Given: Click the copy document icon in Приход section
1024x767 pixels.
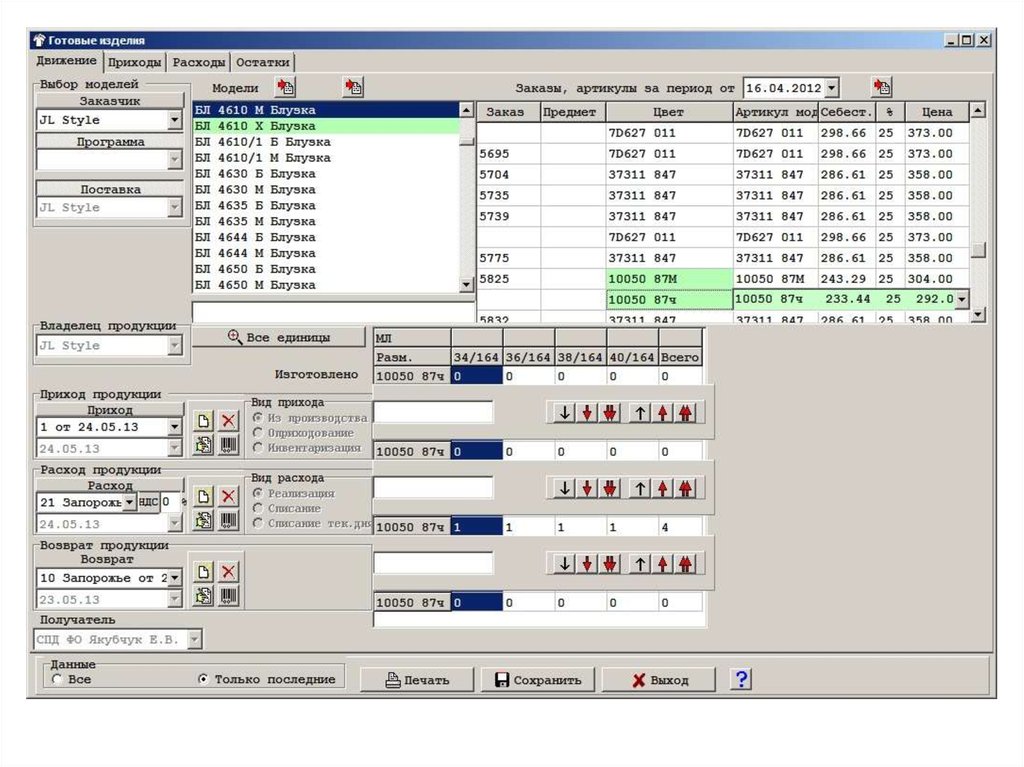Looking at the screenshot, I should point(204,445).
